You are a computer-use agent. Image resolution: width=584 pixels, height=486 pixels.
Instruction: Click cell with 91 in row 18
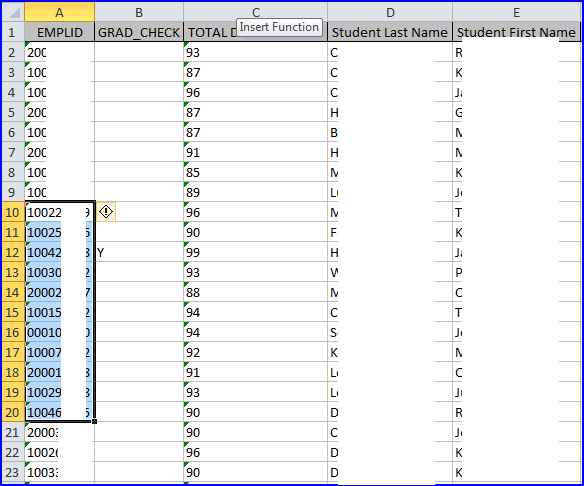256,372
